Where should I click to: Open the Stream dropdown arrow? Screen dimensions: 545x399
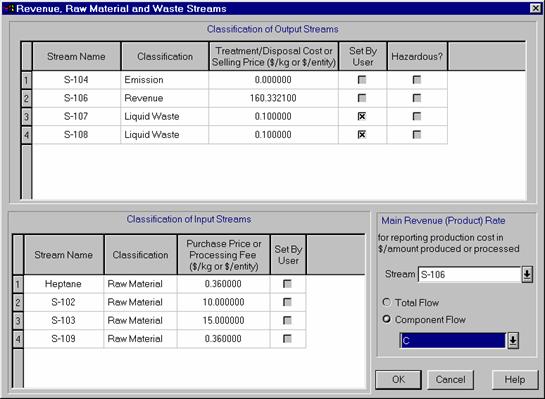click(527, 275)
